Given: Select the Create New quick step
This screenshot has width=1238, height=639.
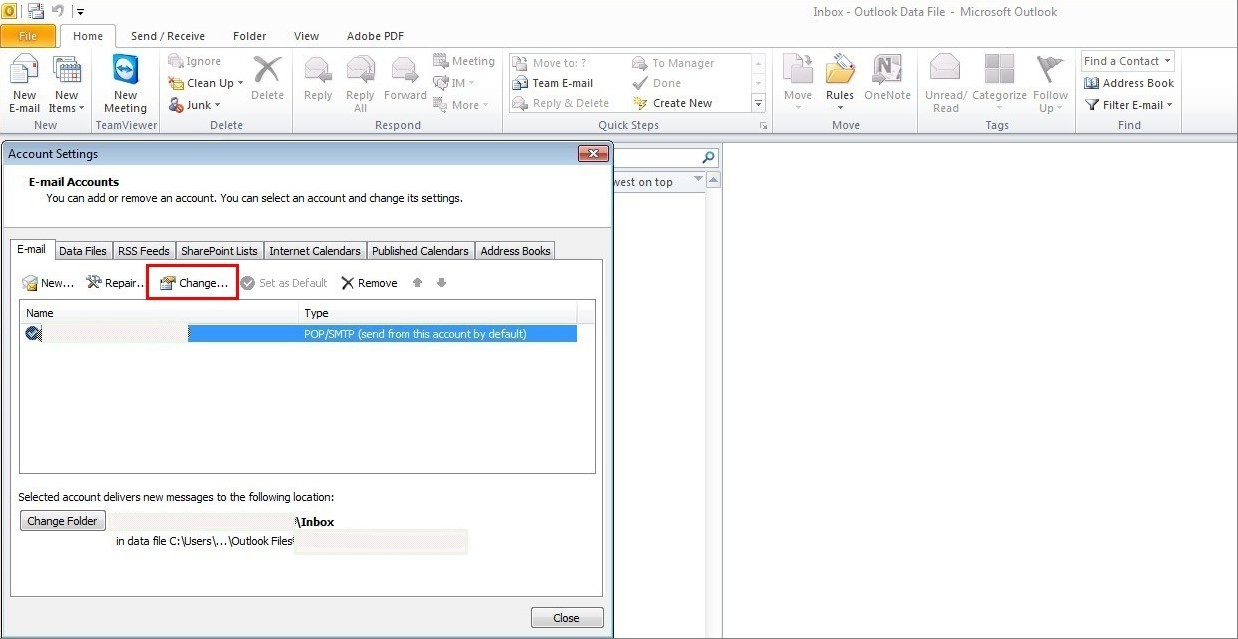Looking at the screenshot, I should [x=672, y=103].
